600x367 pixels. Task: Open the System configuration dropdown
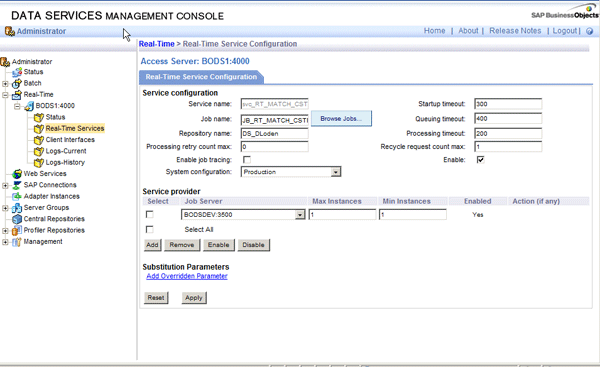[x=336, y=172]
